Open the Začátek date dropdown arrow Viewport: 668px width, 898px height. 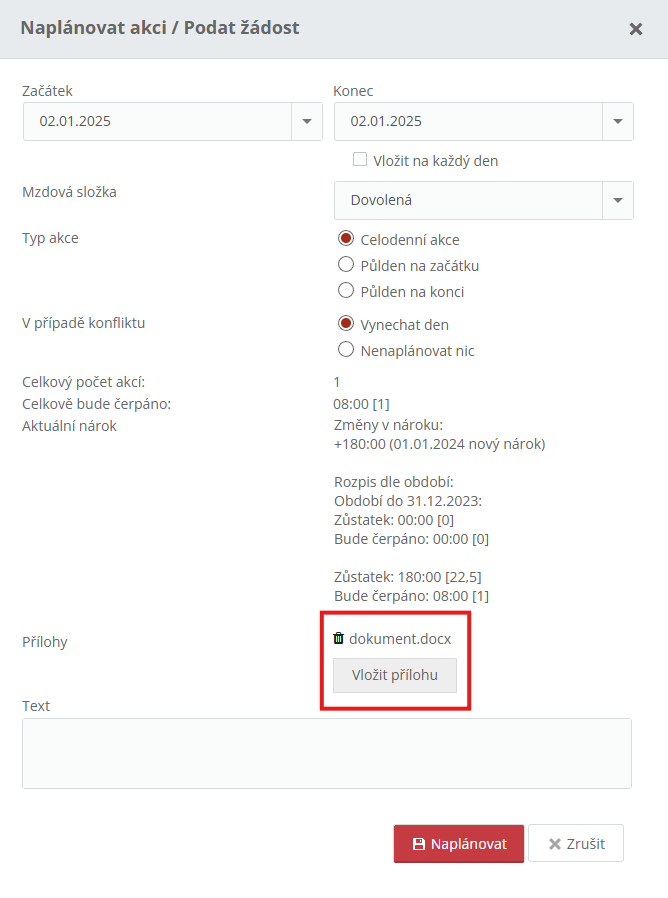(307, 121)
